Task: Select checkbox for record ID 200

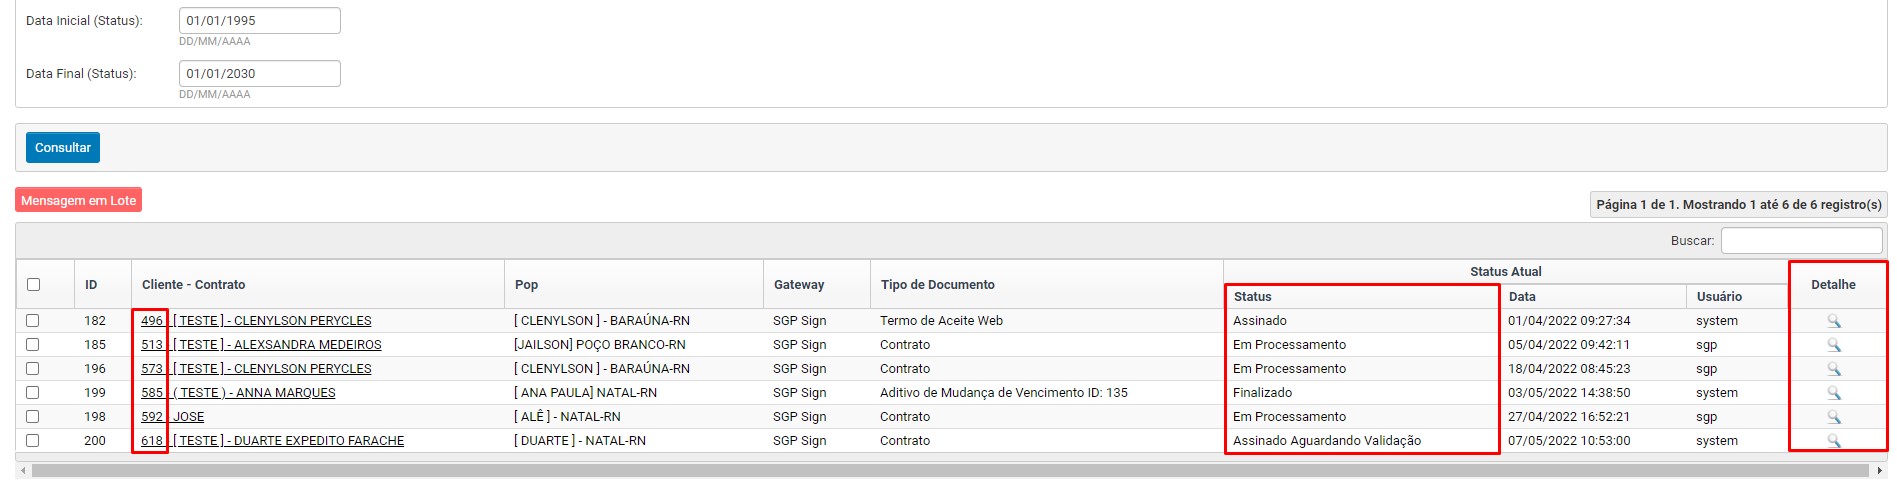Action: (33, 441)
